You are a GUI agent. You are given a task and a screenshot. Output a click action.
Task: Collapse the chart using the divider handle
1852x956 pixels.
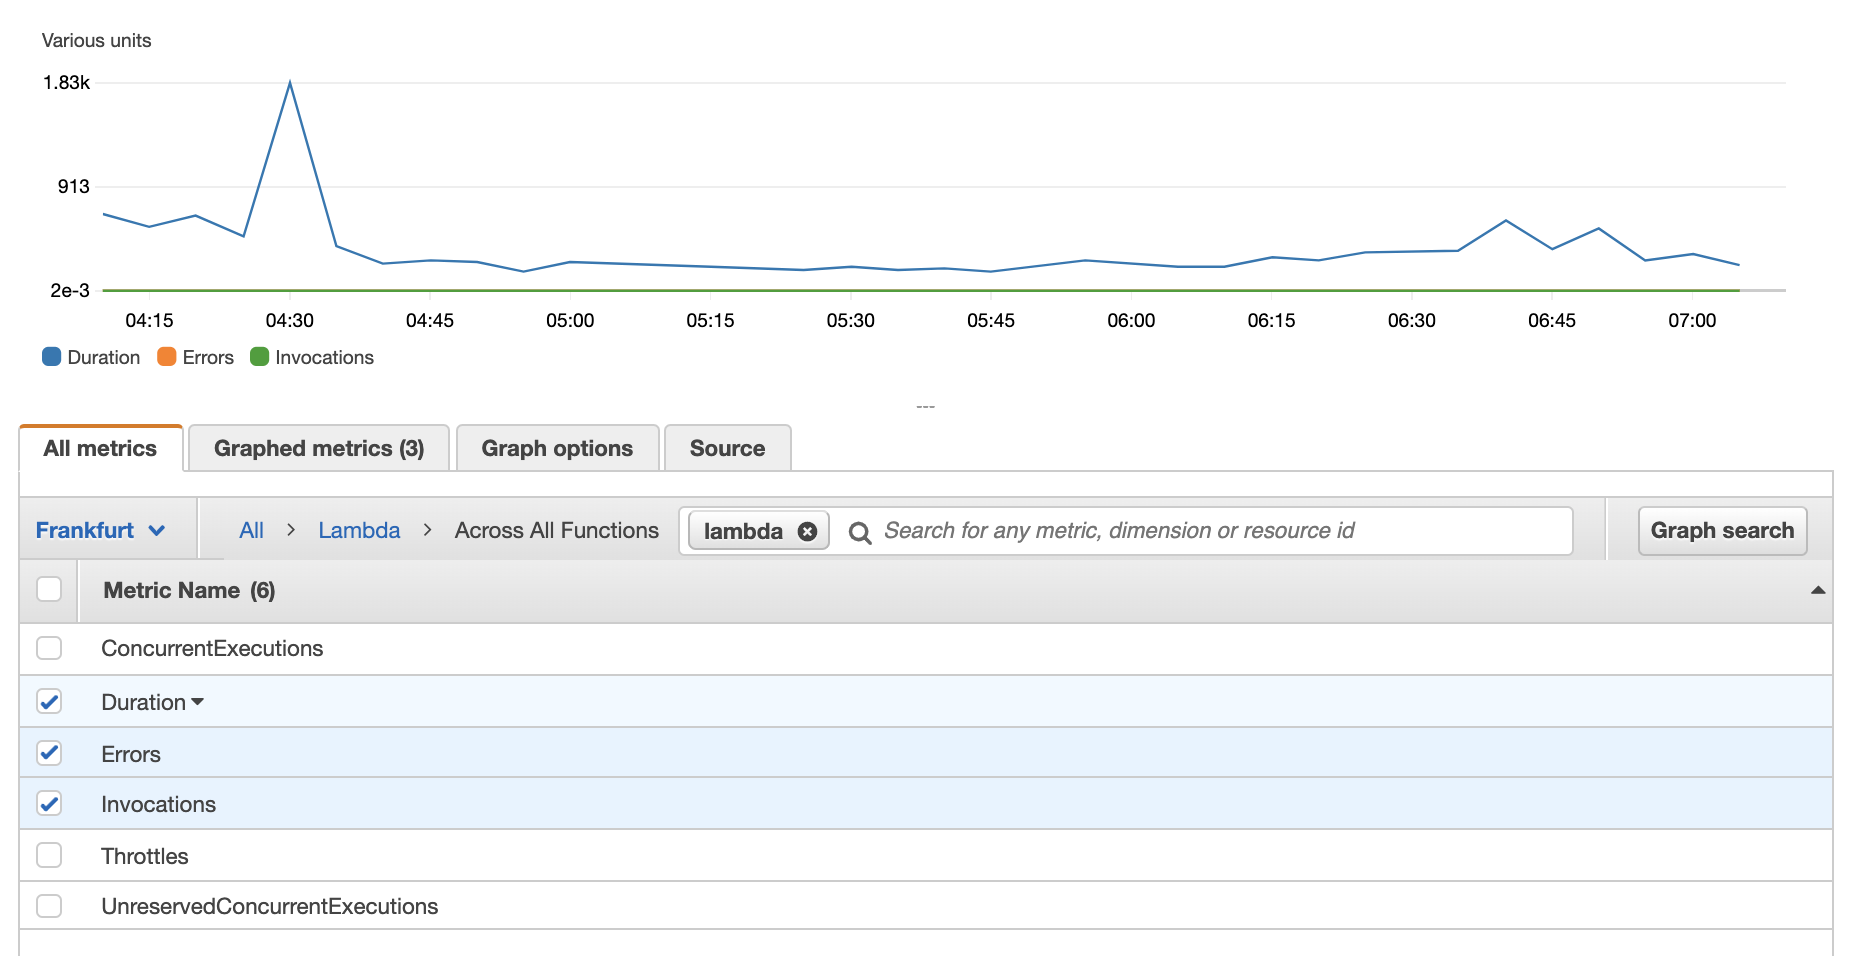[x=926, y=406]
